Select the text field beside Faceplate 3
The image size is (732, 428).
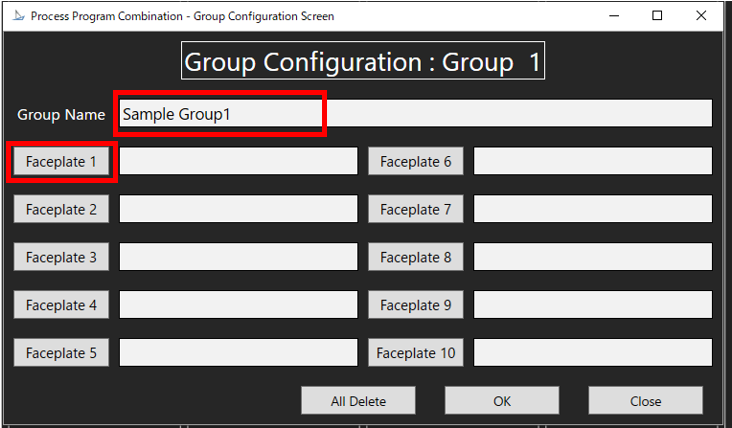point(238,257)
